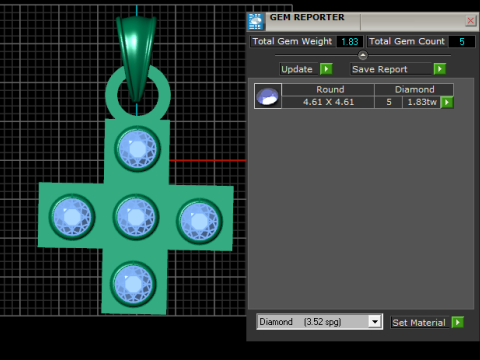Collapse panel with the round arrow handle
The image size is (480, 360).
coord(363,55)
